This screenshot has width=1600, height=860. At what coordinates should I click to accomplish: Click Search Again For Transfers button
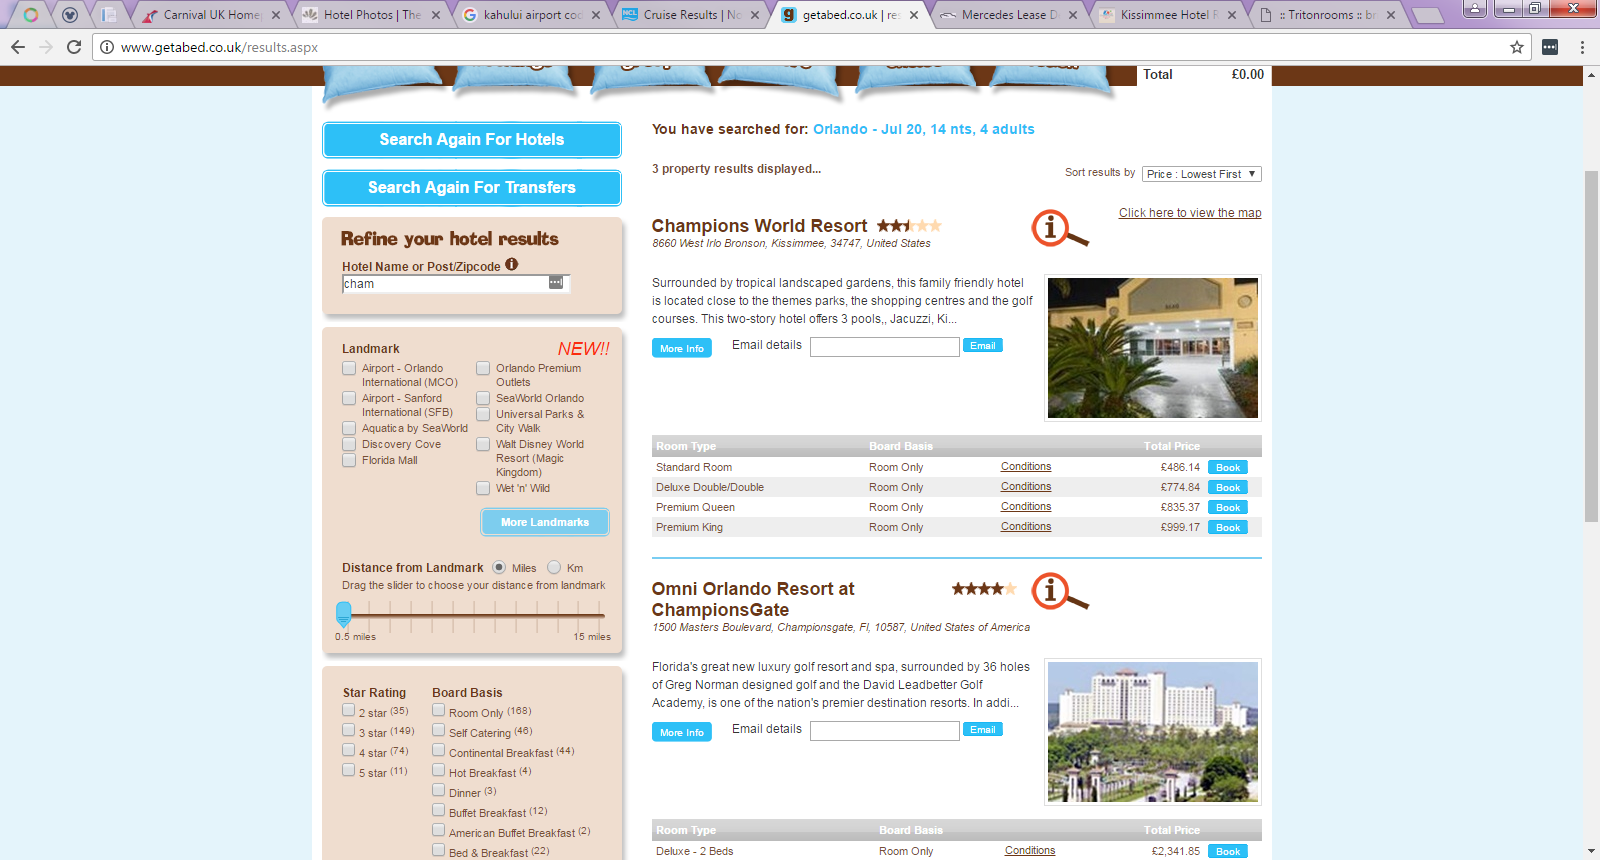[x=472, y=188]
